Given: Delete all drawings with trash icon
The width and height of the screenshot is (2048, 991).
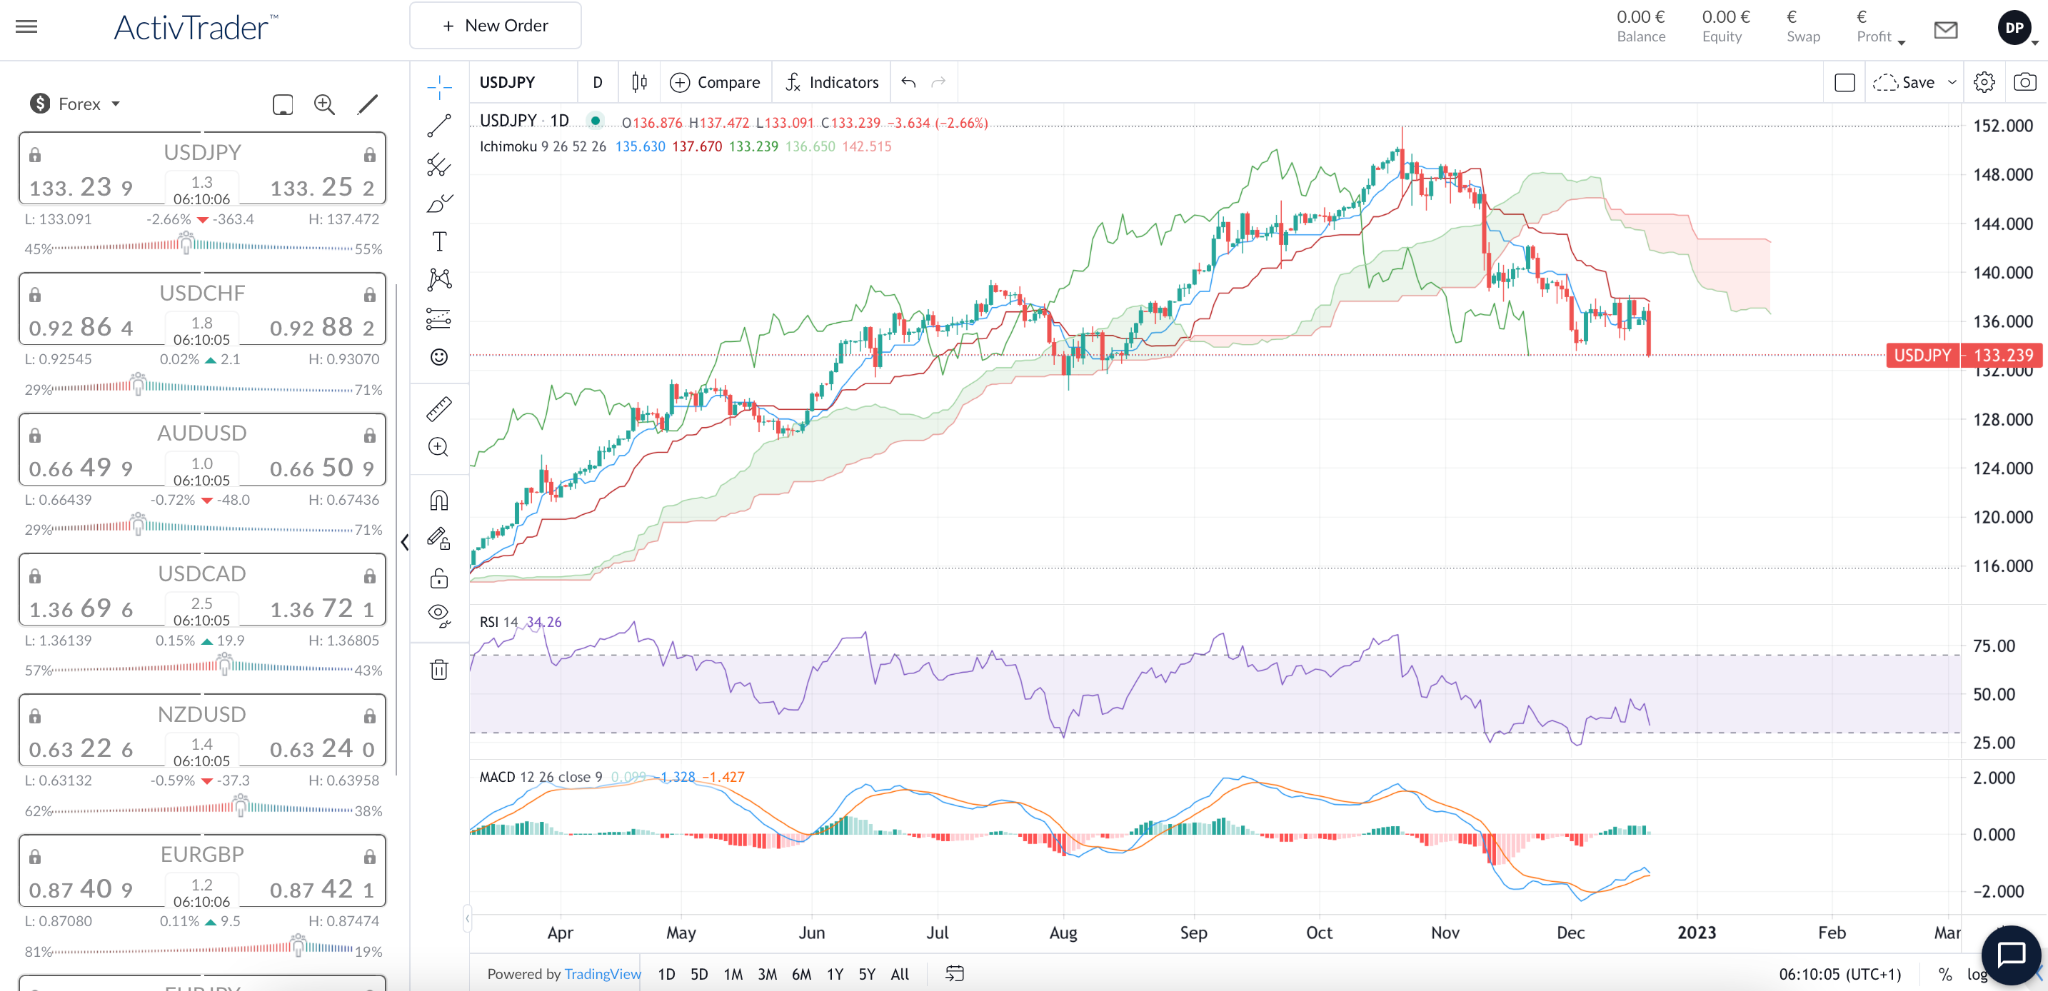Looking at the screenshot, I should pyautogui.click(x=439, y=669).
